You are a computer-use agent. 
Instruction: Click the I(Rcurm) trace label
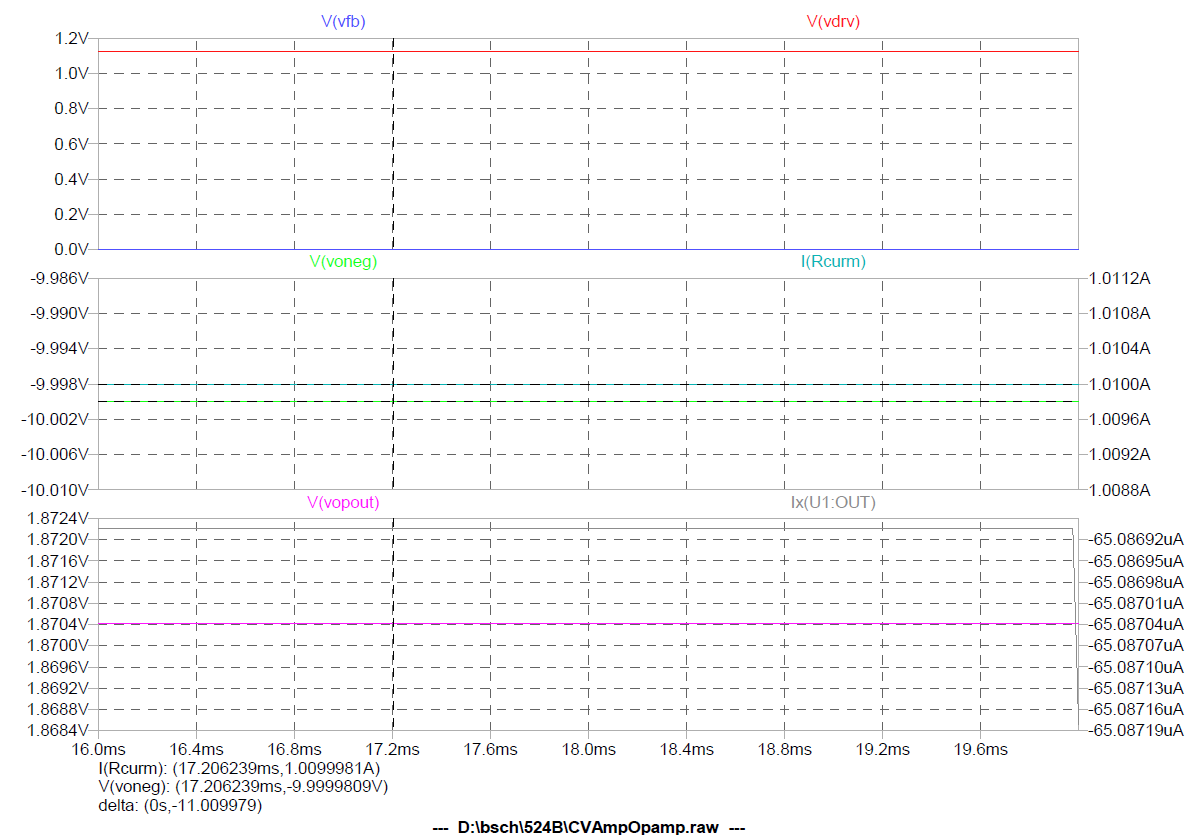click(833, 262)
